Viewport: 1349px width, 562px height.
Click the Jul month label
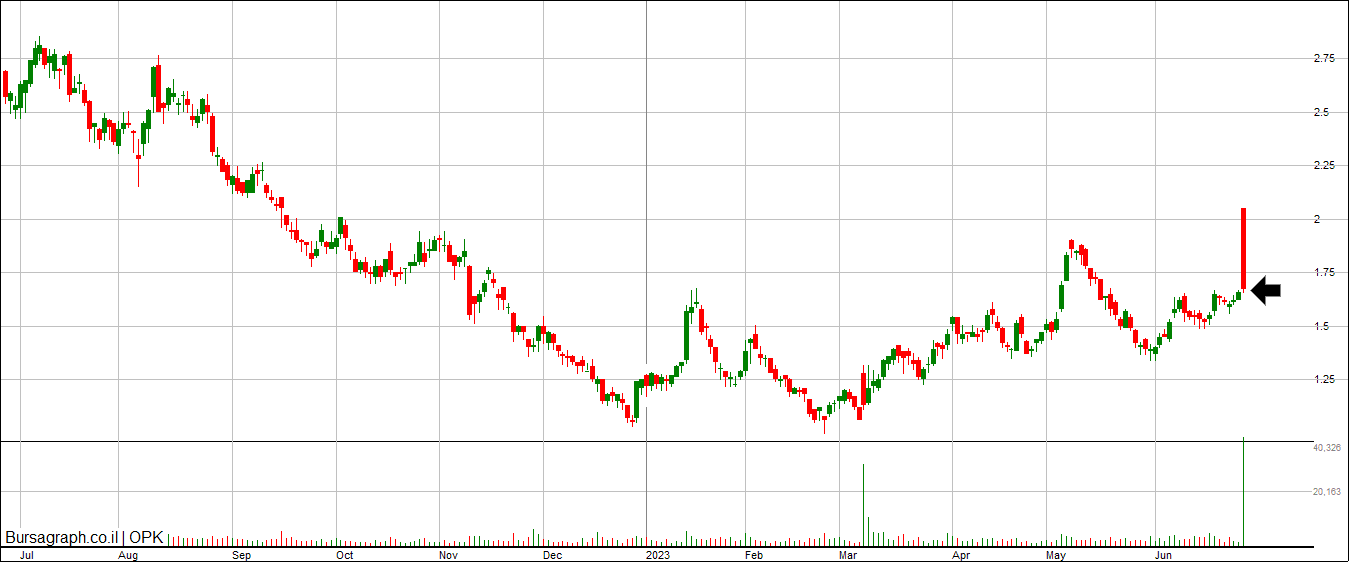pos(27,554)
